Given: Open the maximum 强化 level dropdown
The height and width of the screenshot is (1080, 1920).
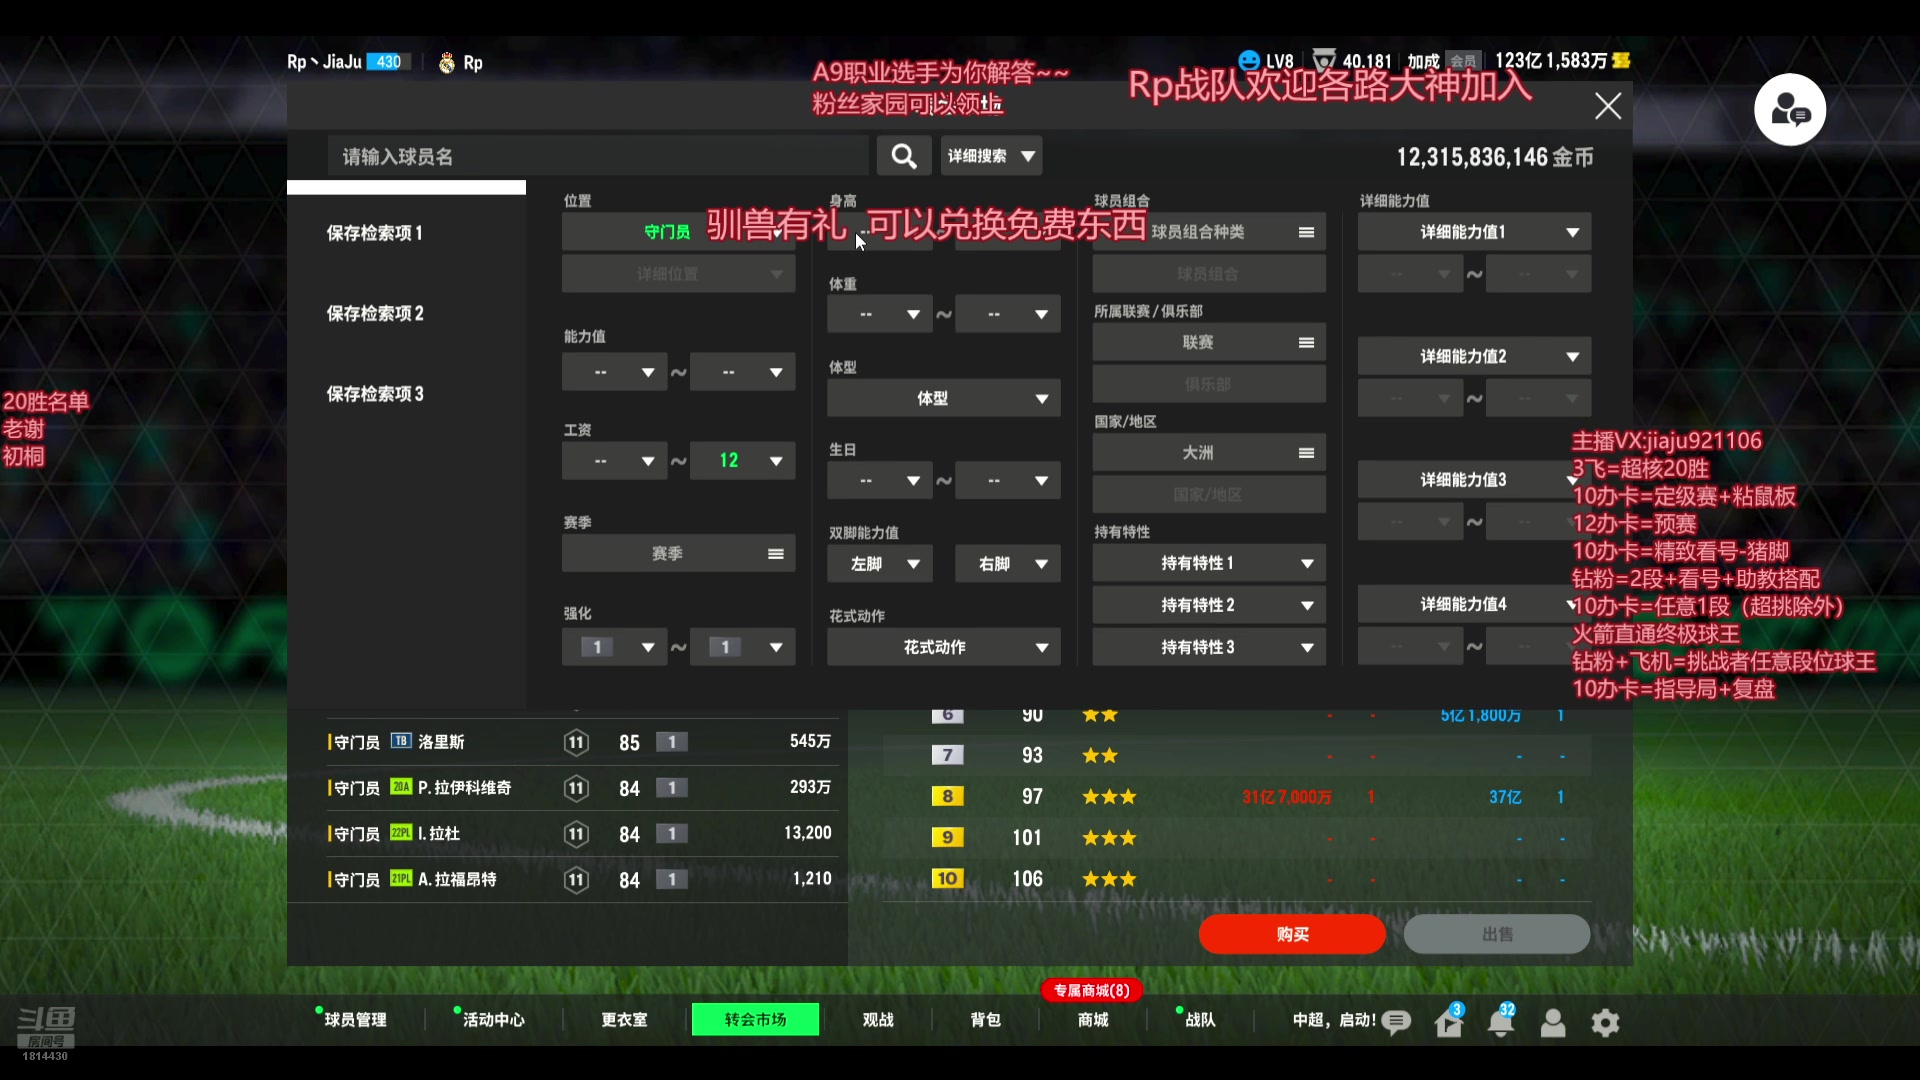Looking at the screenshot, I should (x=742, y=647).
